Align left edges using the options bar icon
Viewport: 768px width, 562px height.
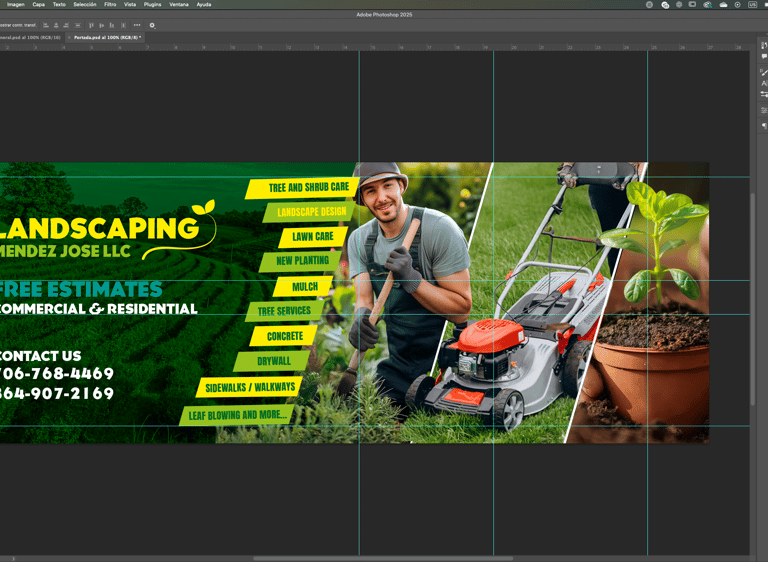(46, 25)
